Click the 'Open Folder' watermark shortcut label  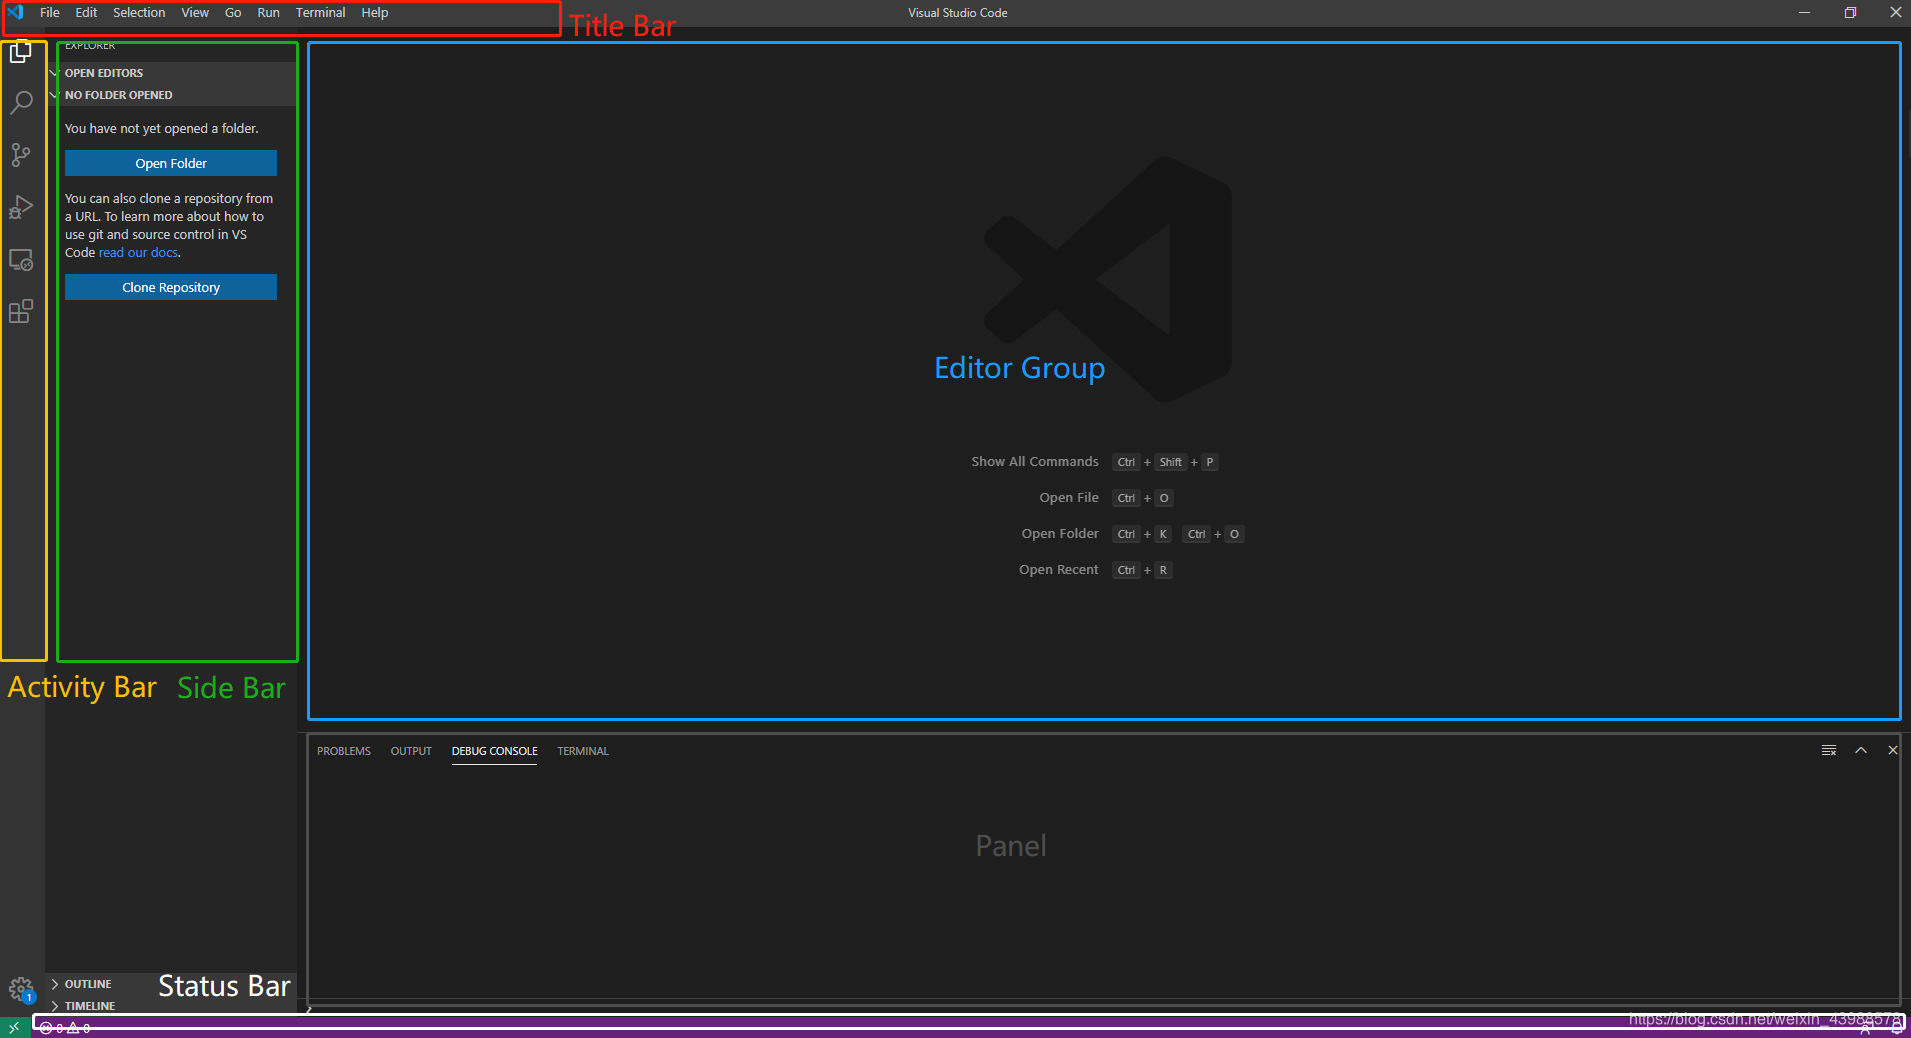1060,534
